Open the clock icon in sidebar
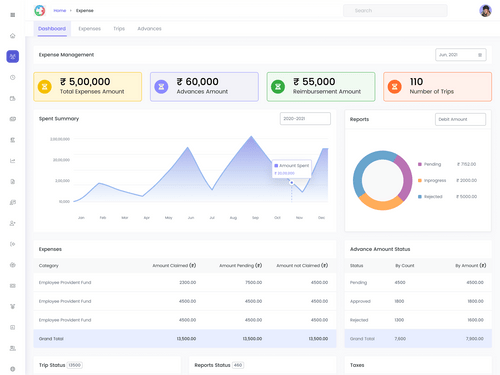 point(13,77)
